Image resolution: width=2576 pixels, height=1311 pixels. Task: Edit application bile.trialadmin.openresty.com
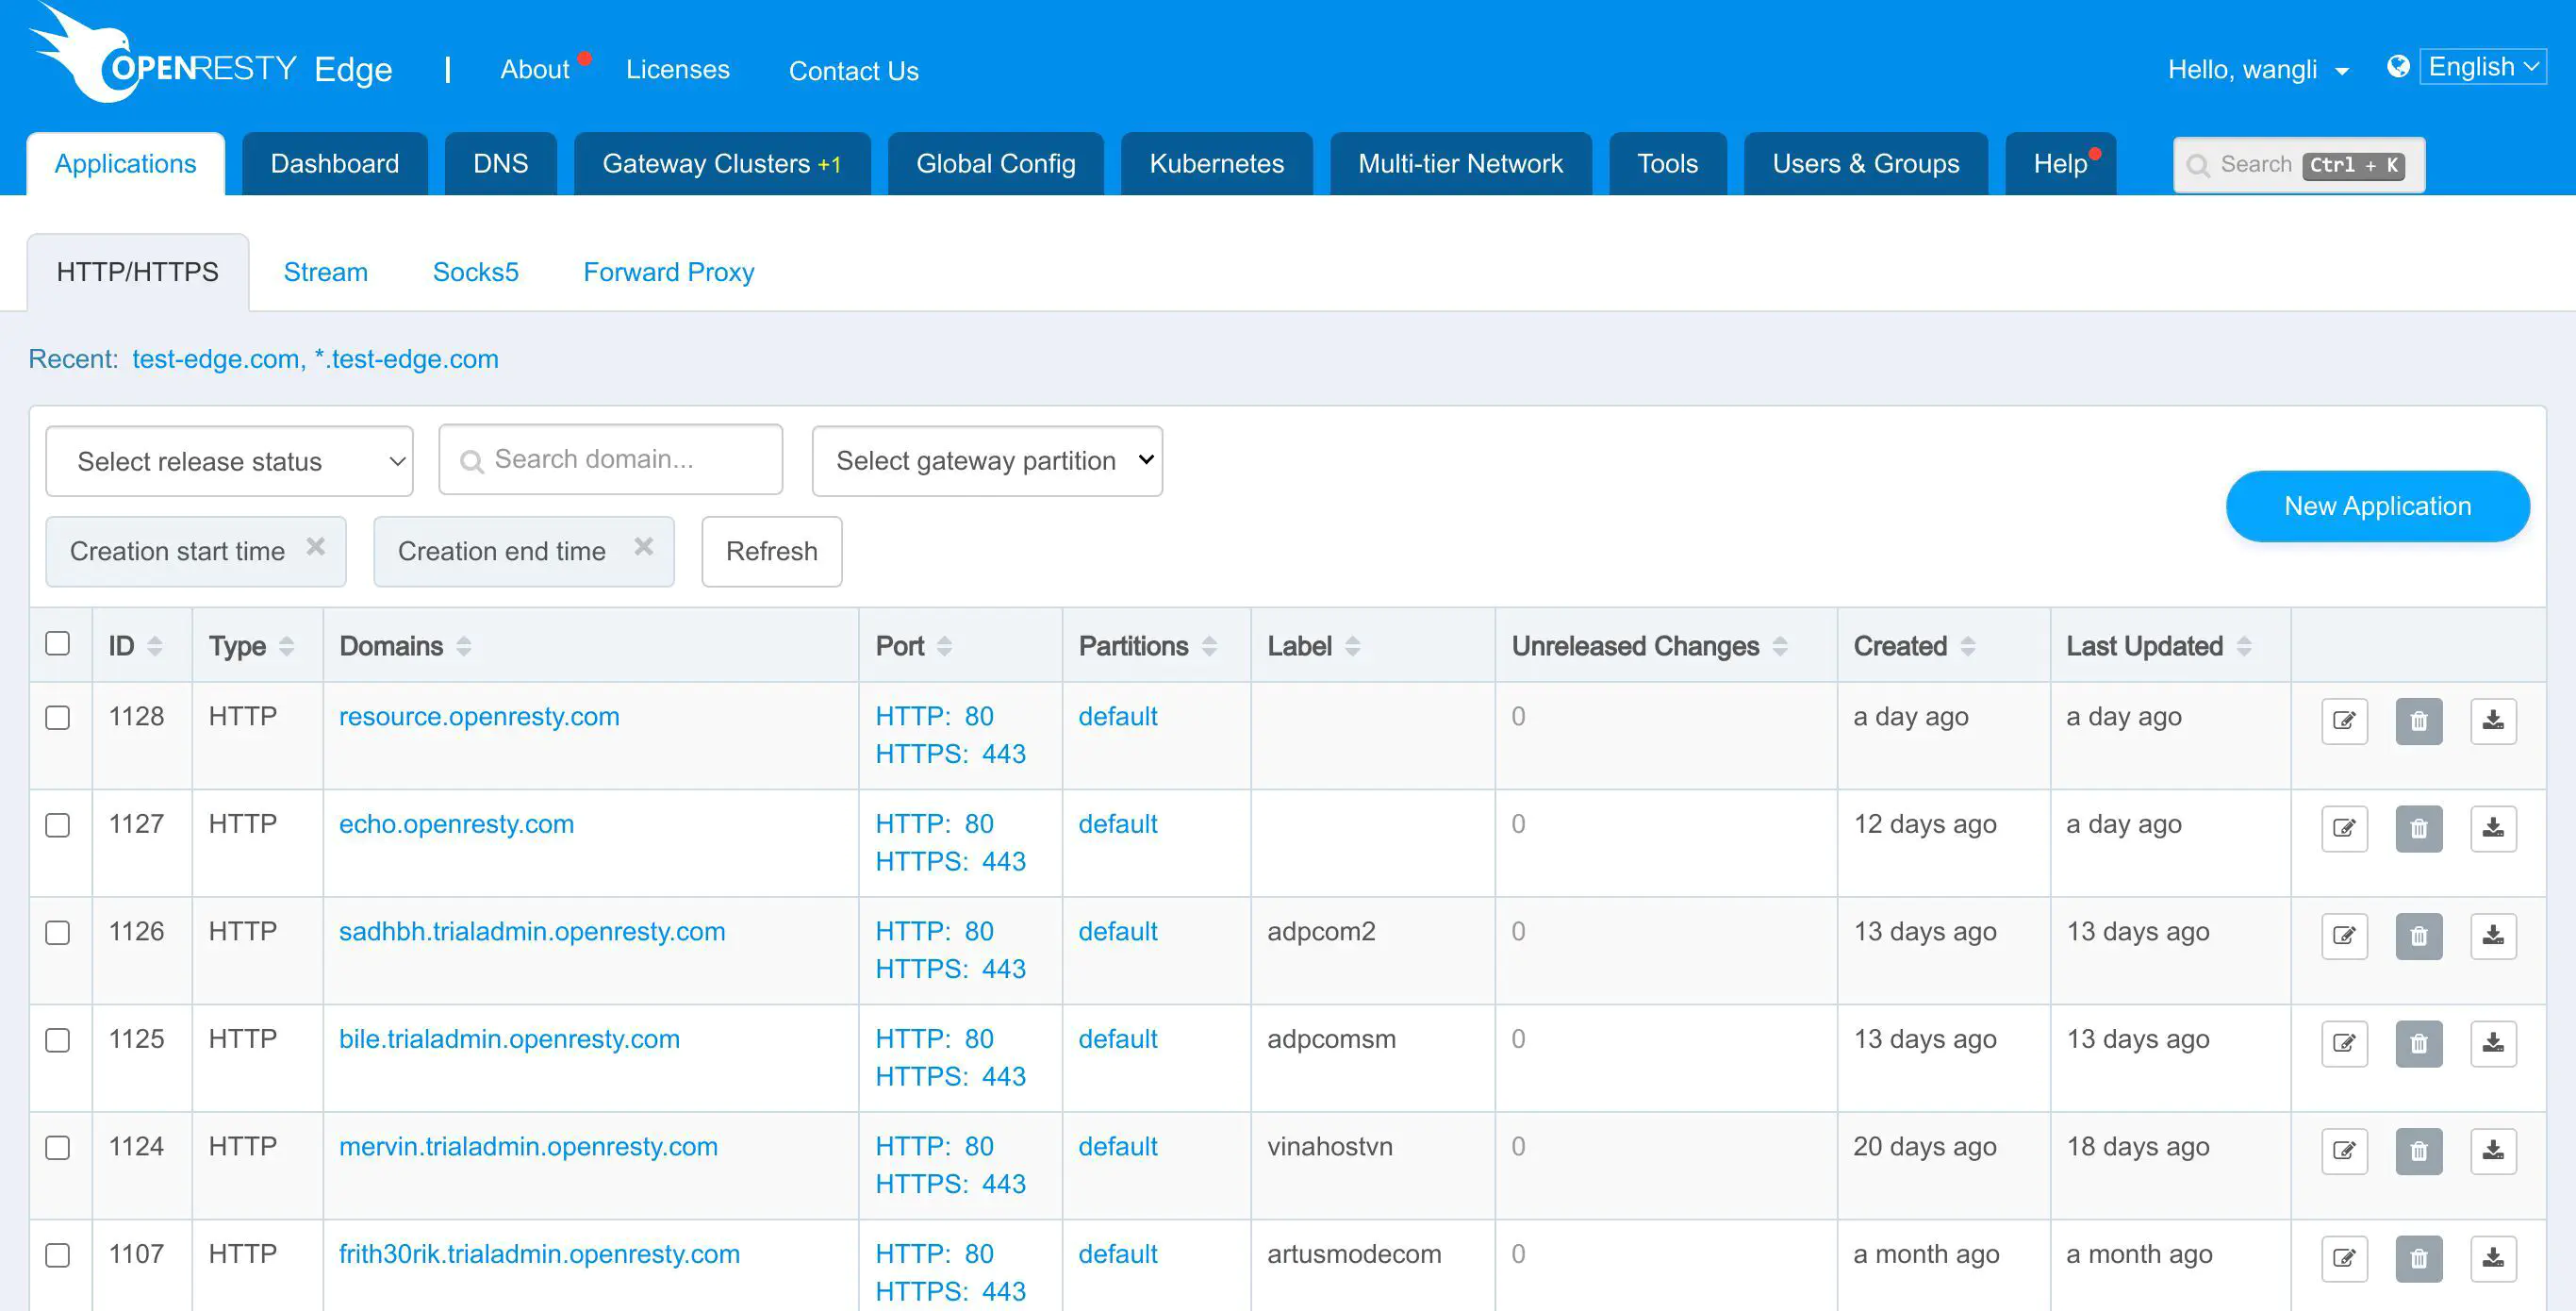tap(2344, 1043)
